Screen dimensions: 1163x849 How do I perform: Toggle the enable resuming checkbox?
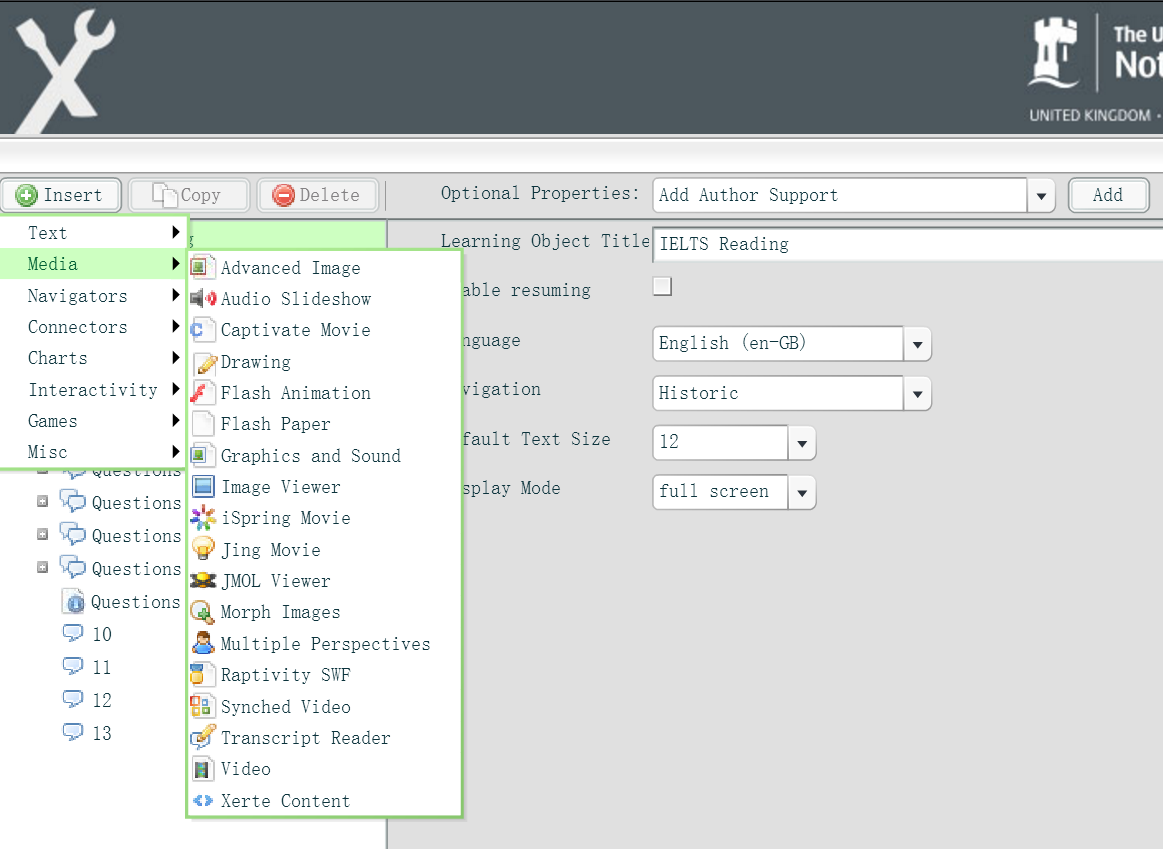click(662, 286)
